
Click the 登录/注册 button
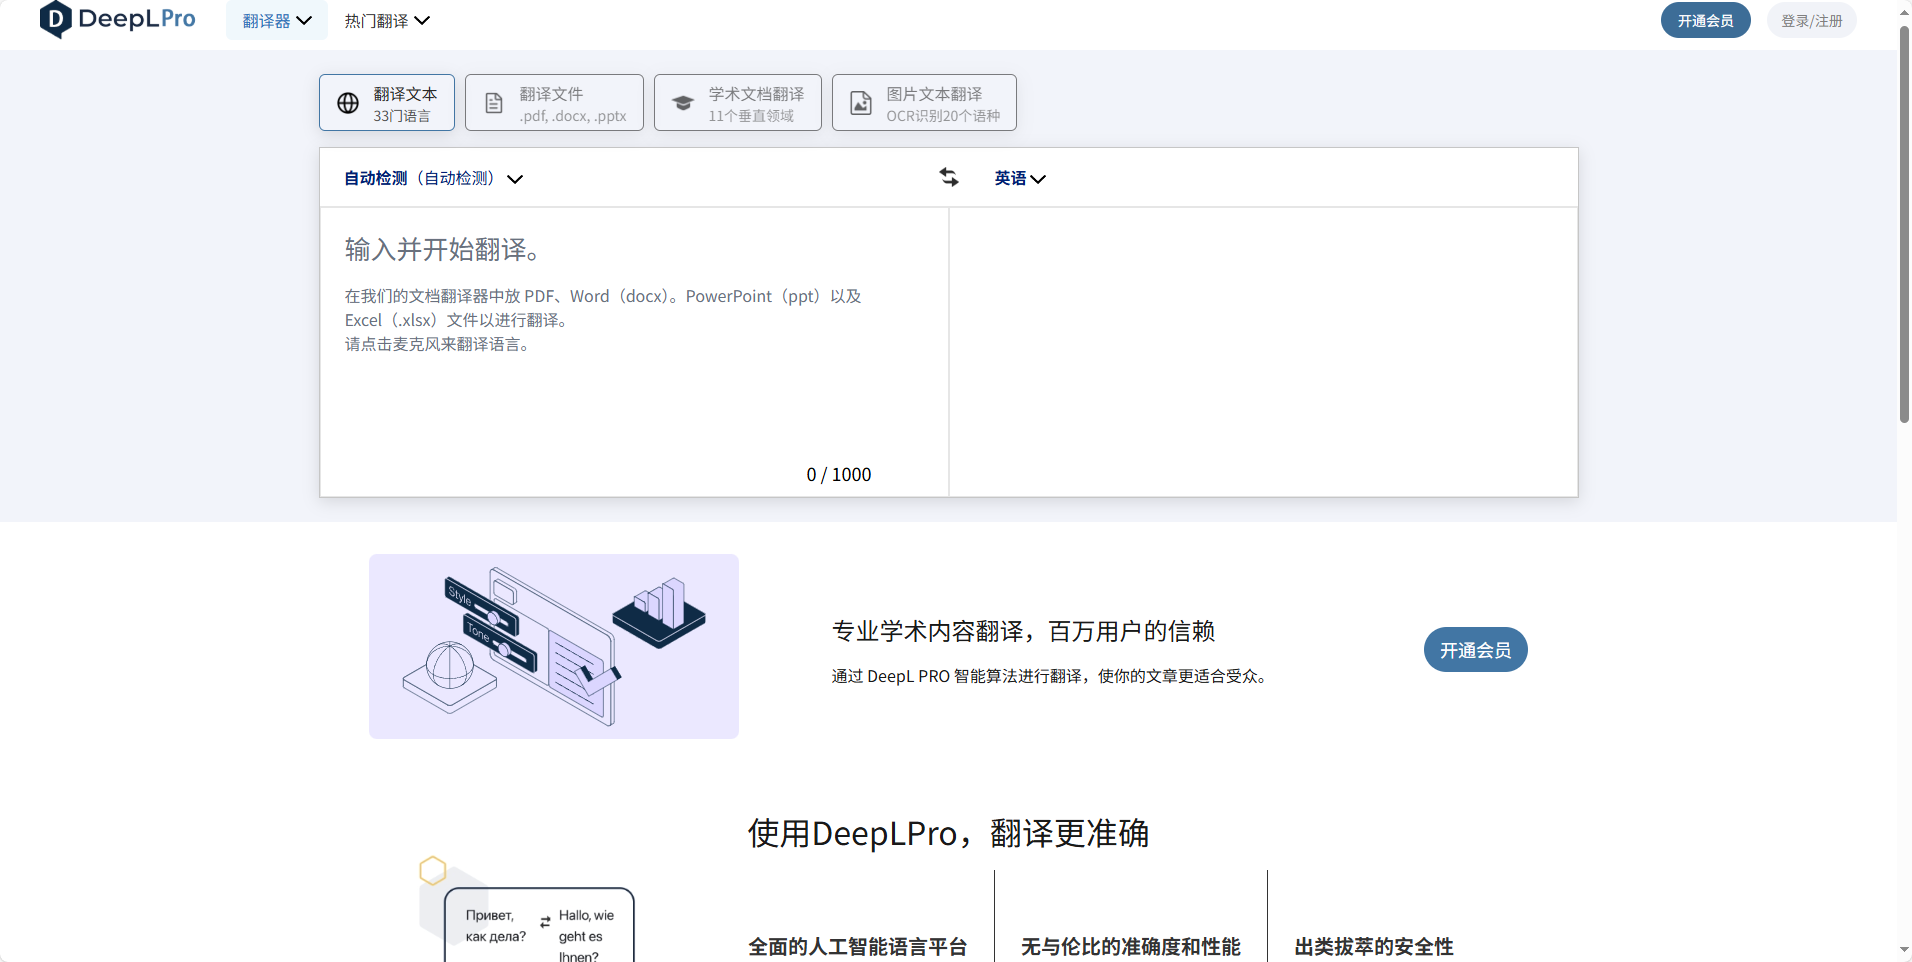[x=1812, y=20]
